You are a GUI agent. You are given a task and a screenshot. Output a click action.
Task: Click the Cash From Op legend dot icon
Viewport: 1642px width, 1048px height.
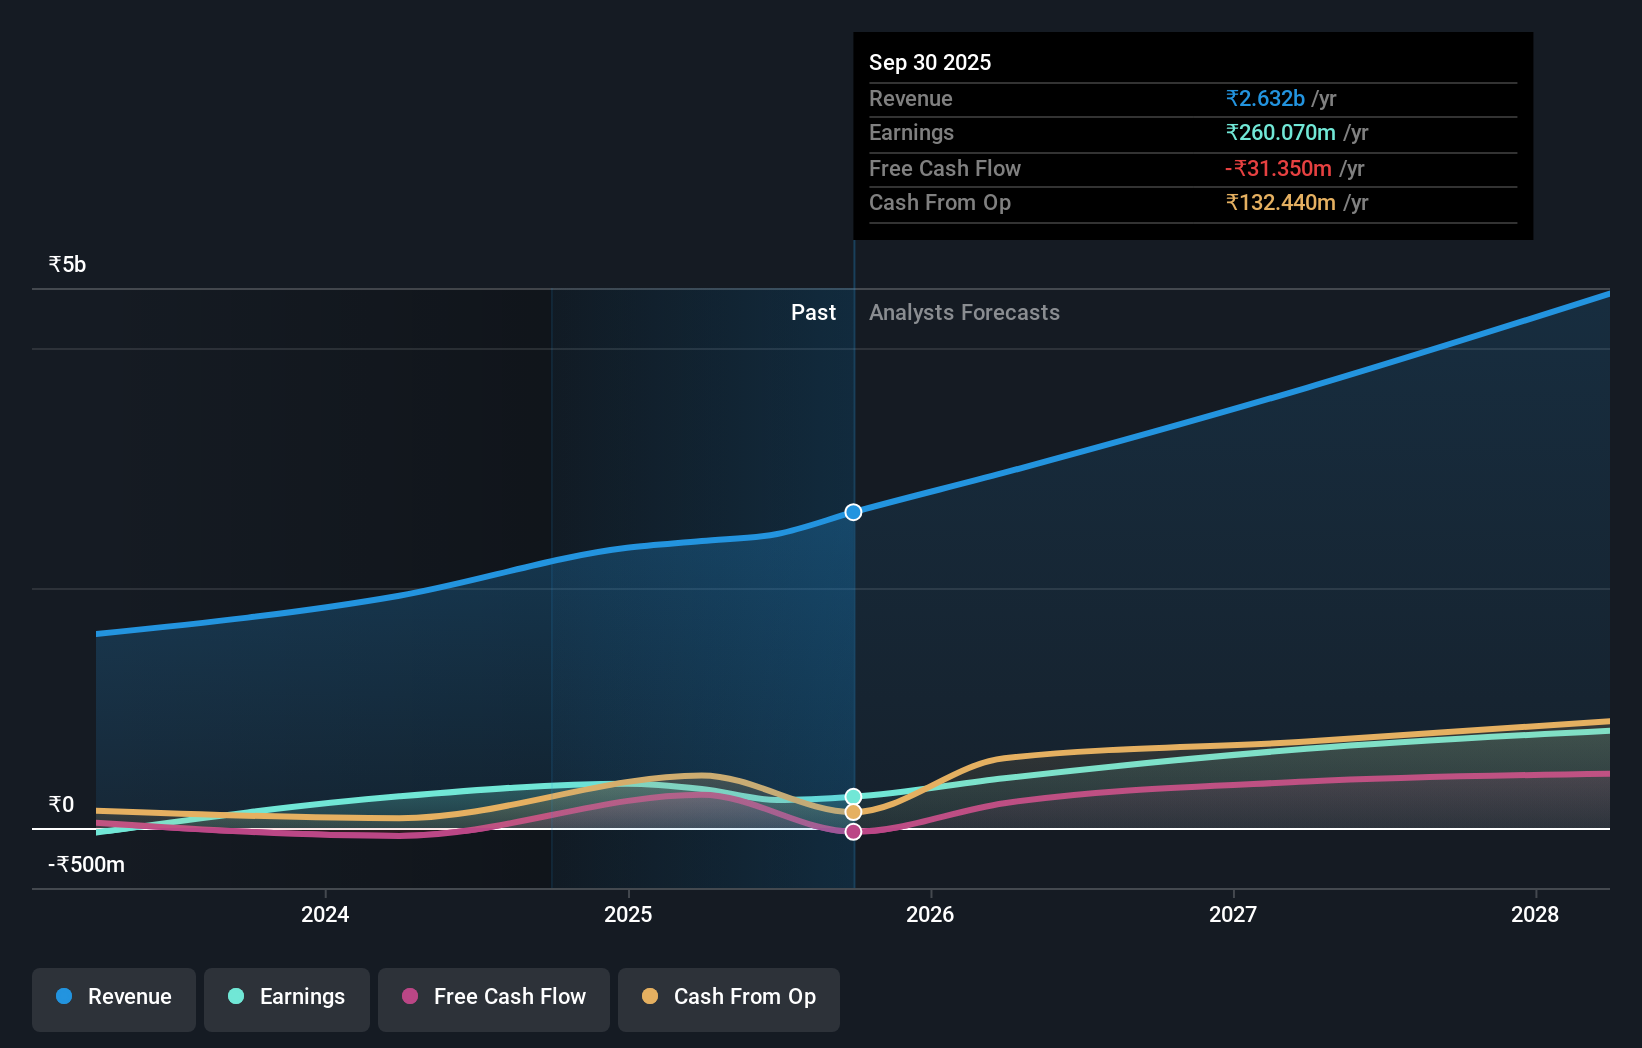click(652, 997)
